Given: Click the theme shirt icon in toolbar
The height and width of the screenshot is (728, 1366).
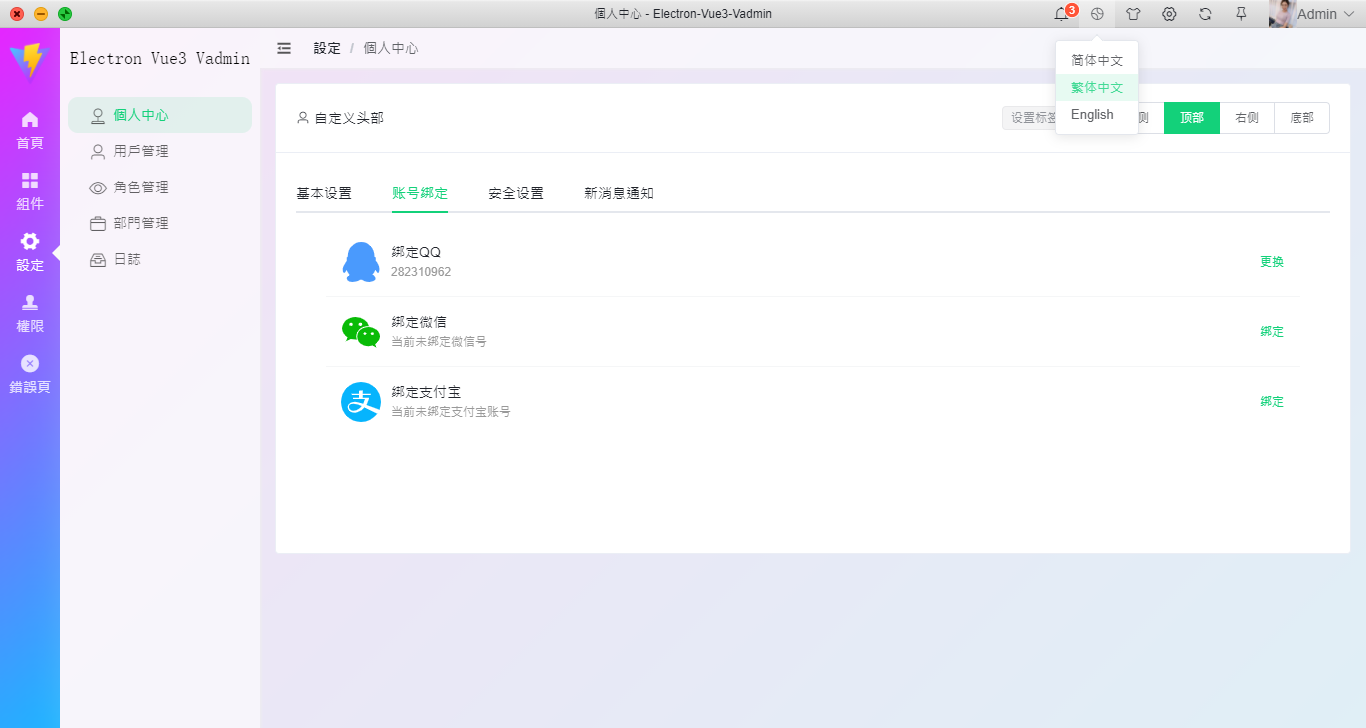Looking at the screenshot, I should (1132, 14).
